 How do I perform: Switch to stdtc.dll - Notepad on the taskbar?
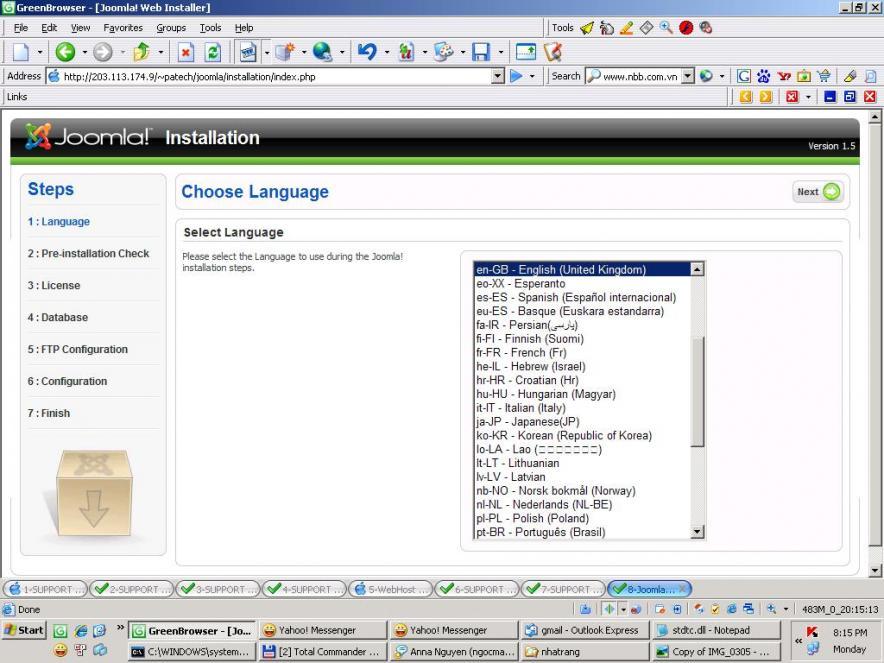click(716, 630)
